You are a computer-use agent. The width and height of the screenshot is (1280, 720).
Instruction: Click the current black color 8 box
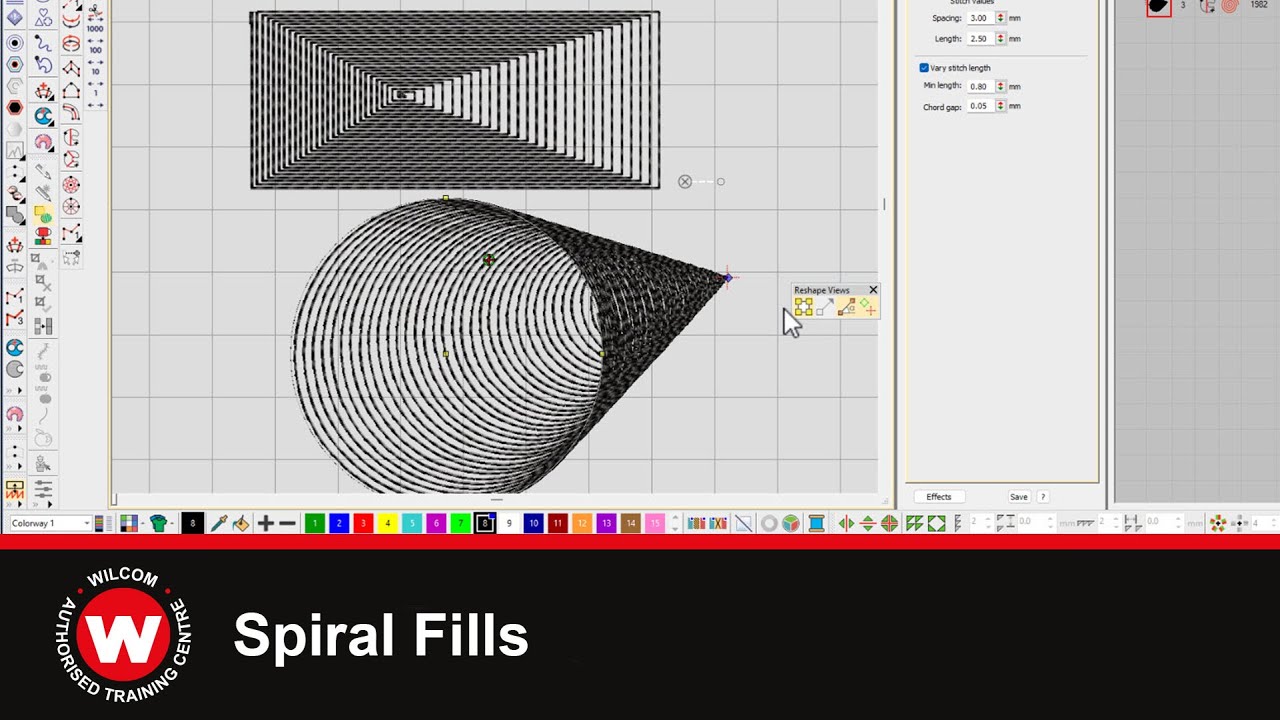point(193,523)
